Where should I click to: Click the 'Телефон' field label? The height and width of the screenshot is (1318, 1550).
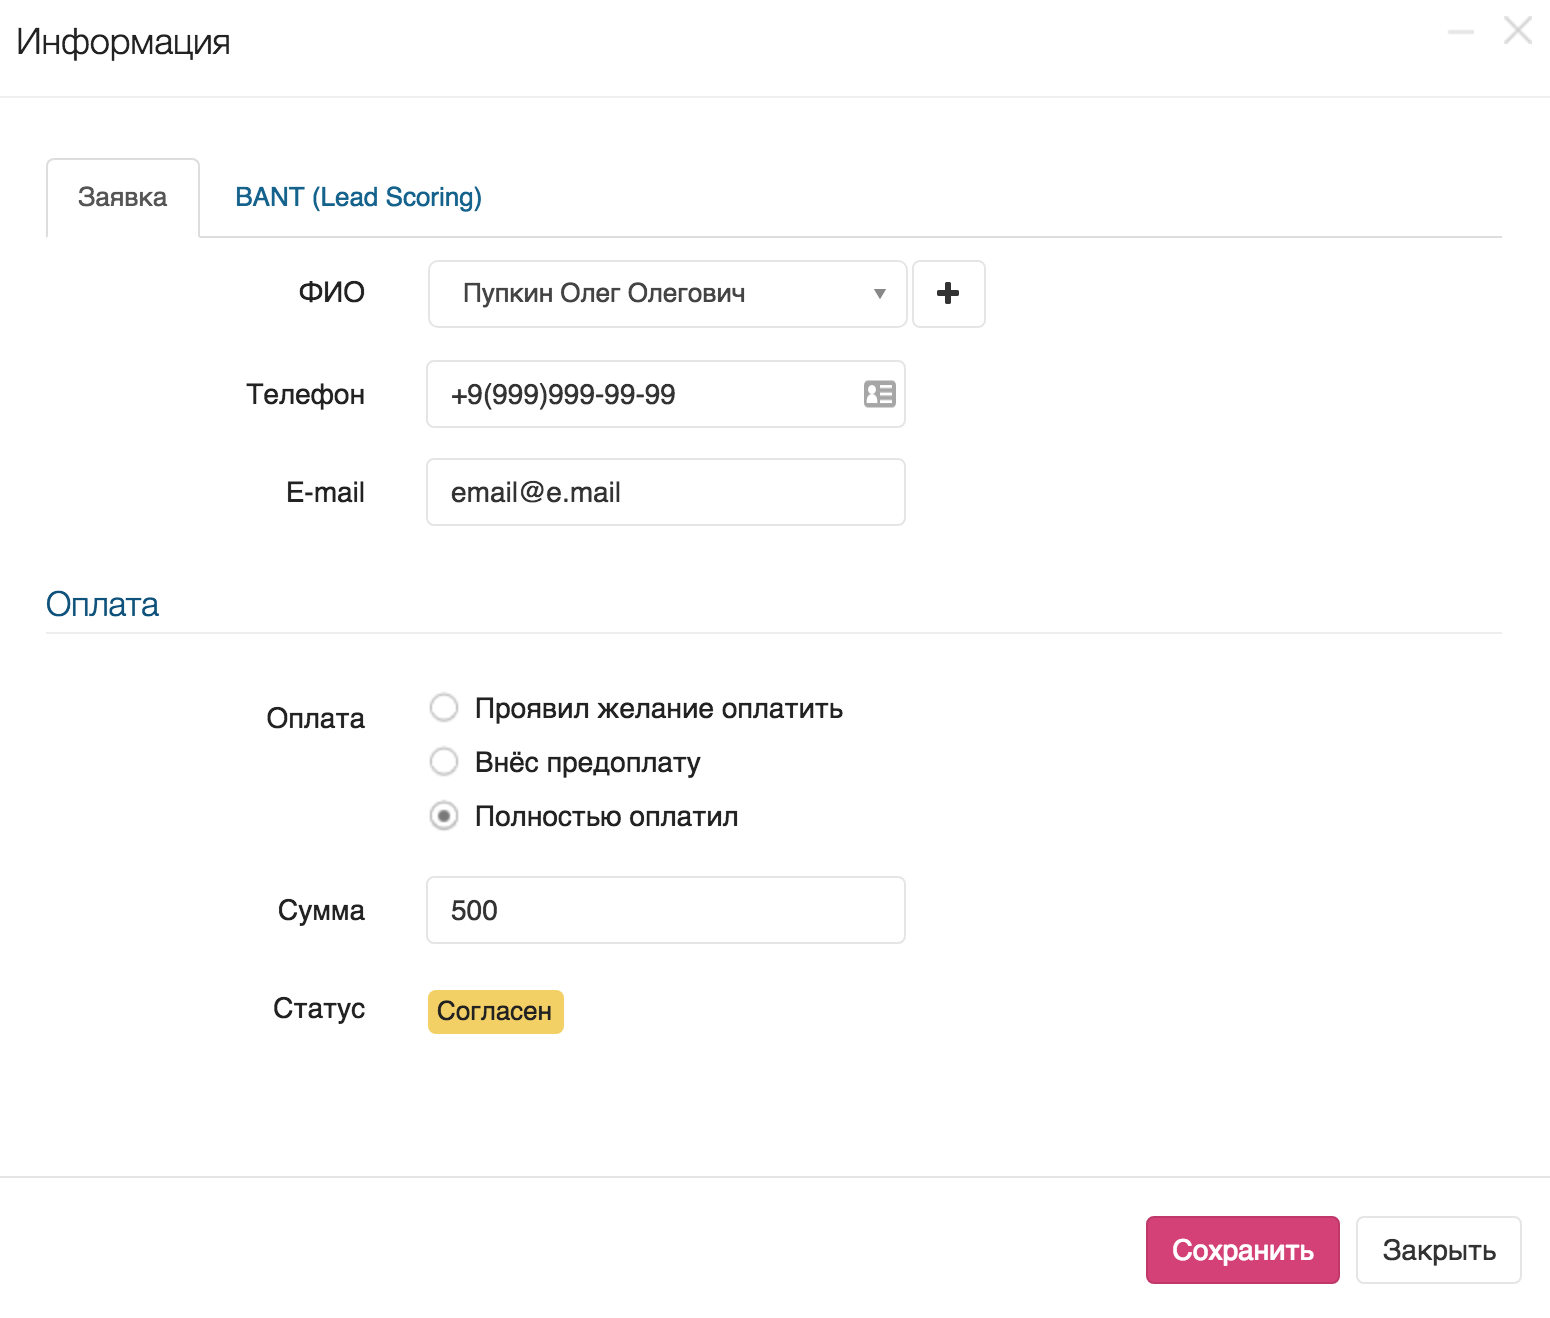pyautogui.click(x=305, y=395)
